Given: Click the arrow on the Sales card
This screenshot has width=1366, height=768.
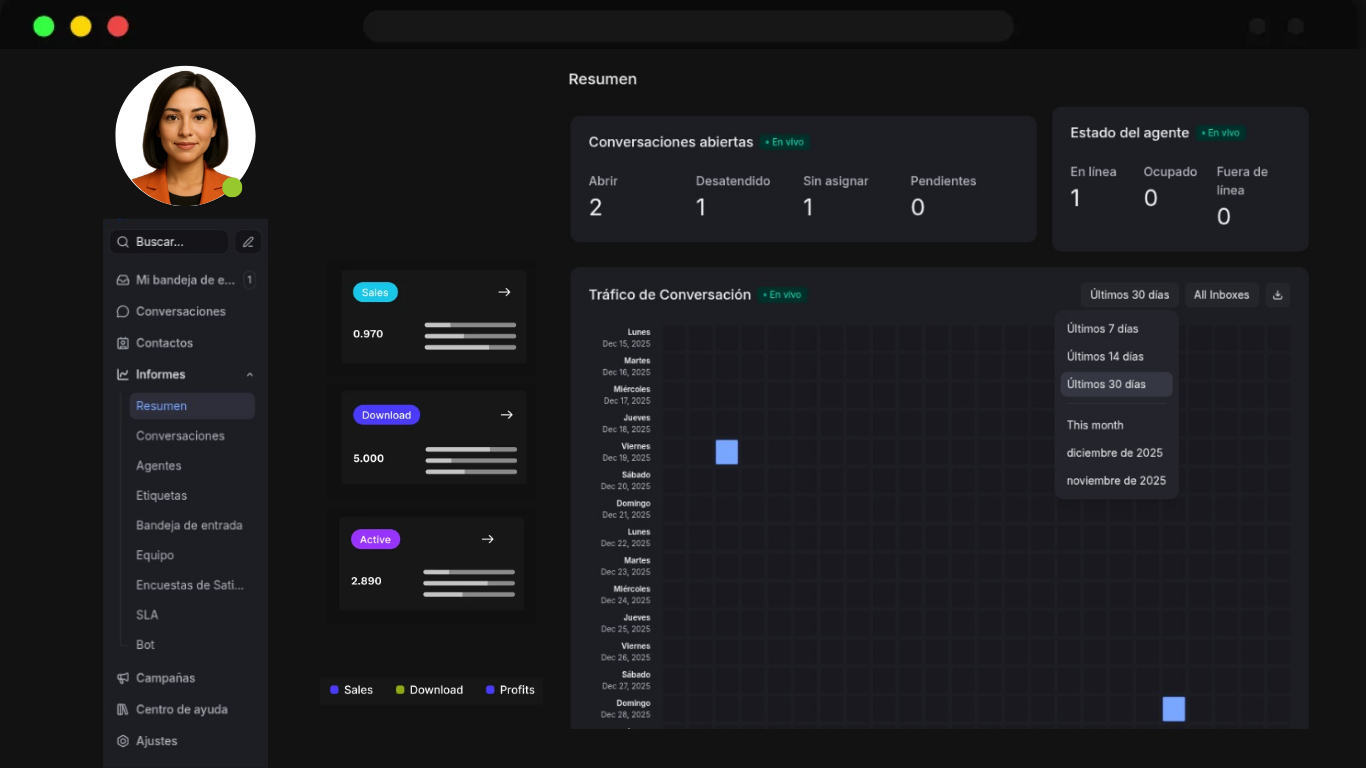Looking at the screenshot, I should [x=504, y=292].
